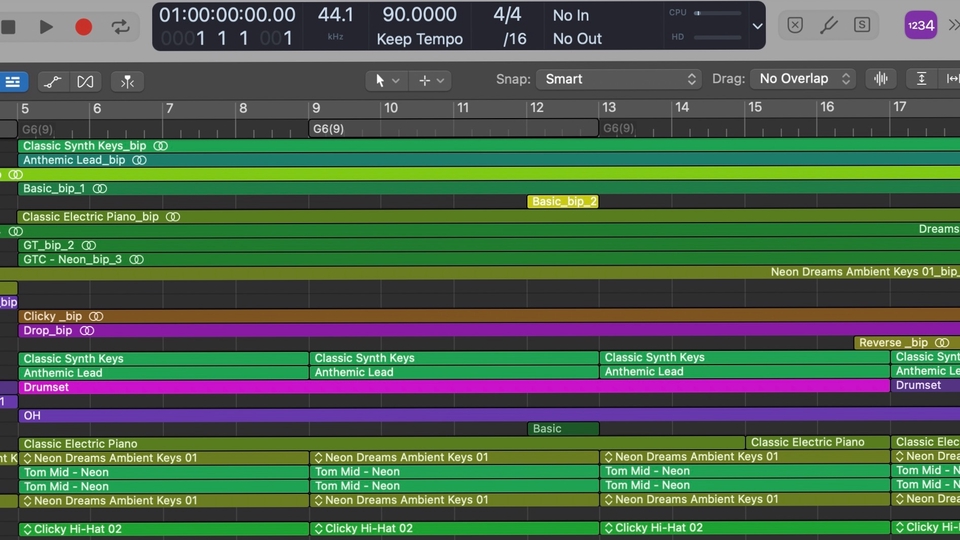Screen dimensions: 960x540
Task: Start playback with the Play button
Action: (46, 27)
